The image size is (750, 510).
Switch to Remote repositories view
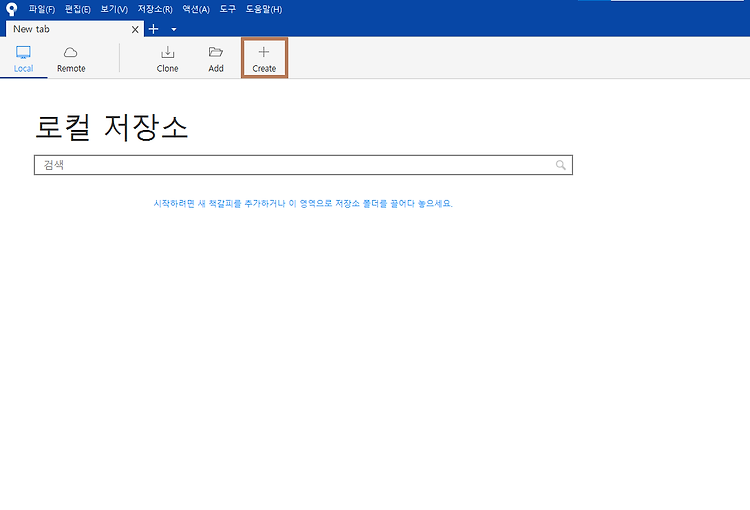[x=71, y=59]
